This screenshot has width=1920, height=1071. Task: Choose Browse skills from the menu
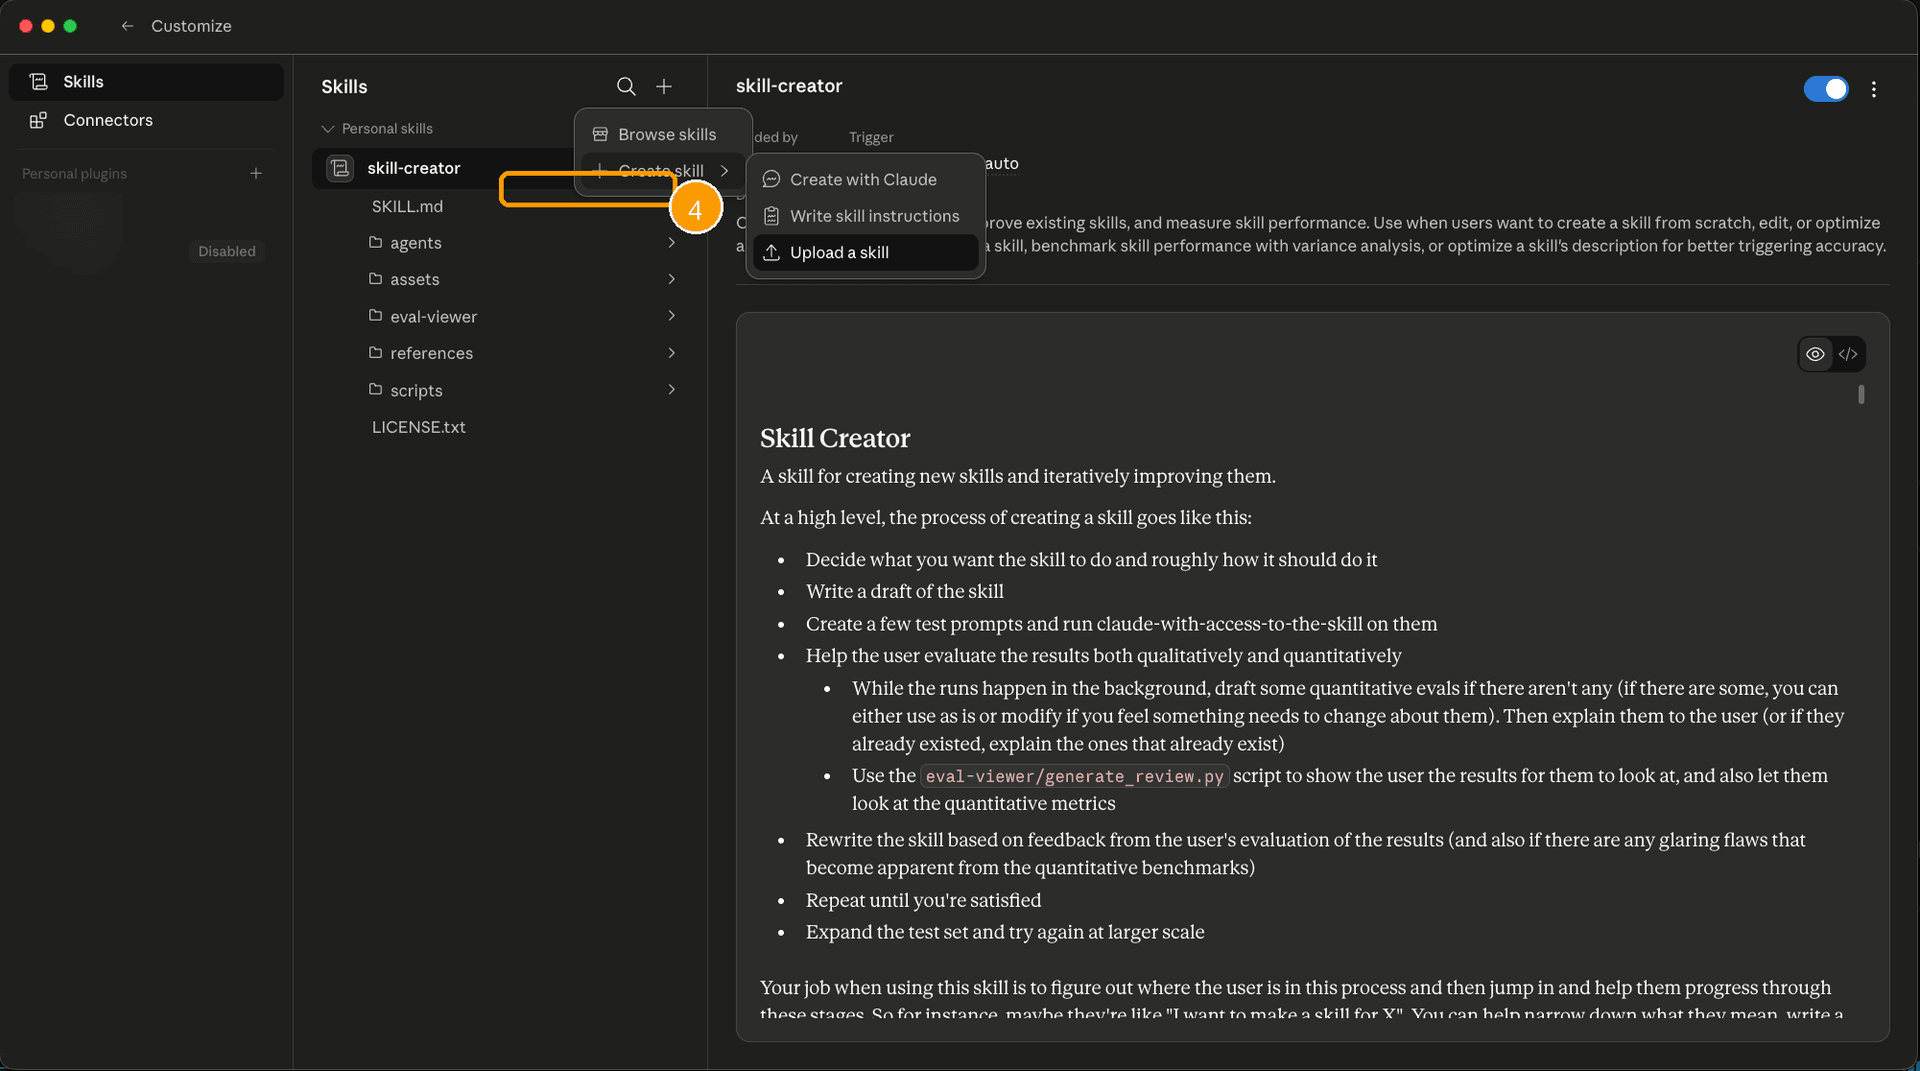coord(663,134)
